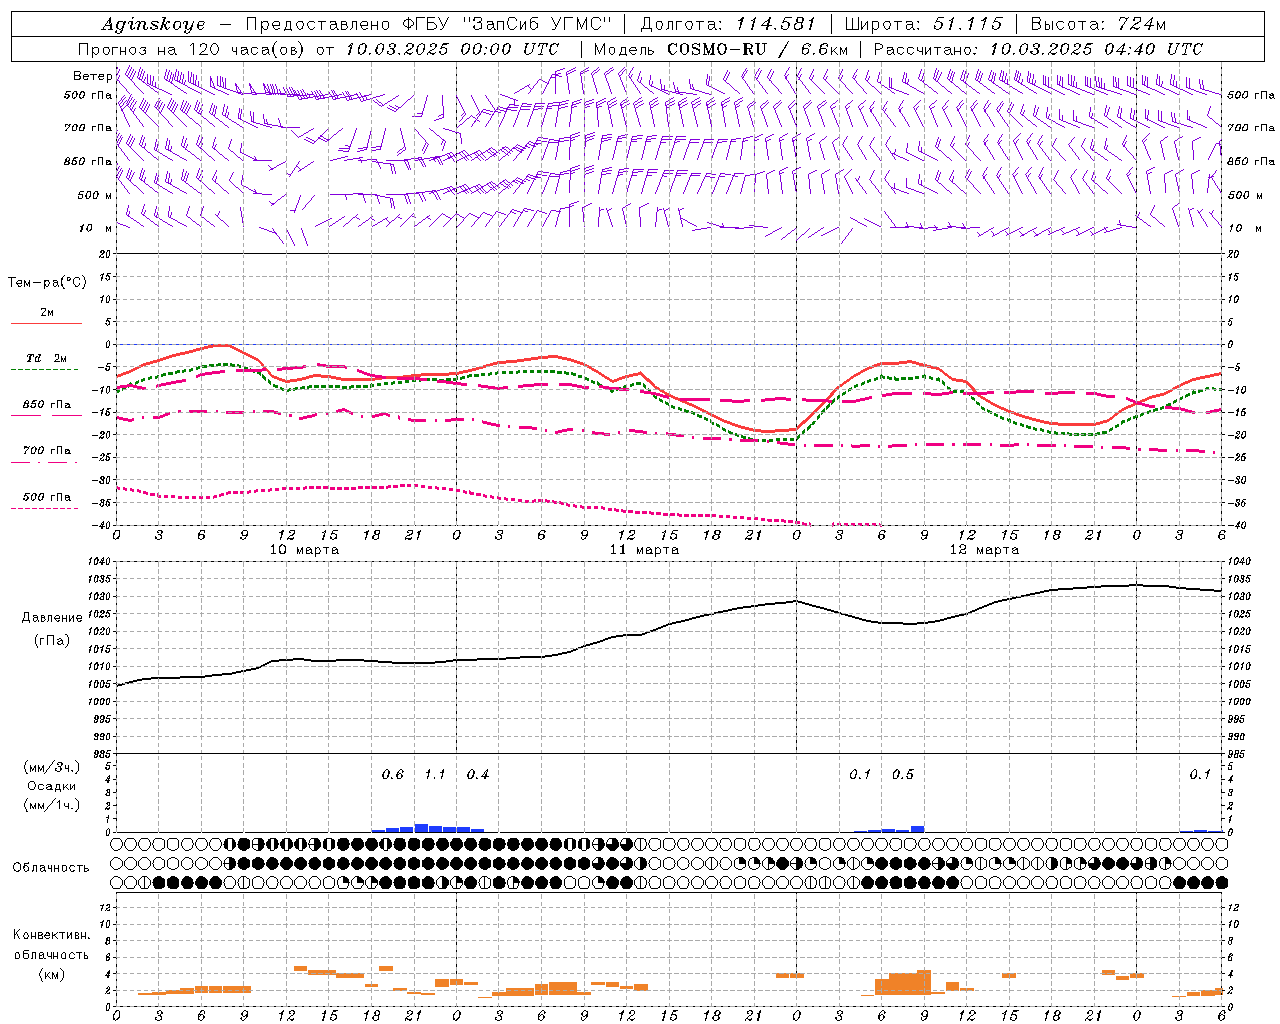Click the solid line sample under the 2м legend

[46, 324]
